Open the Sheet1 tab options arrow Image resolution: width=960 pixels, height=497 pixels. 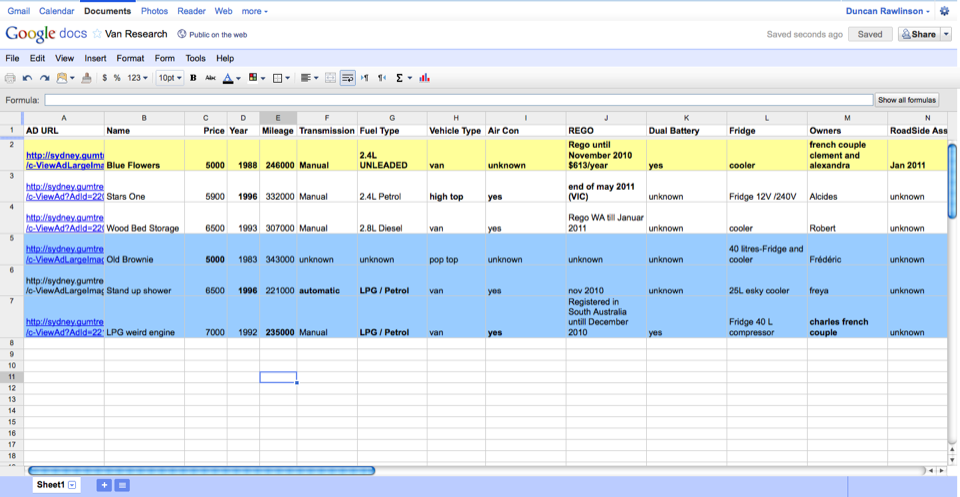click(x=72, y=485)
